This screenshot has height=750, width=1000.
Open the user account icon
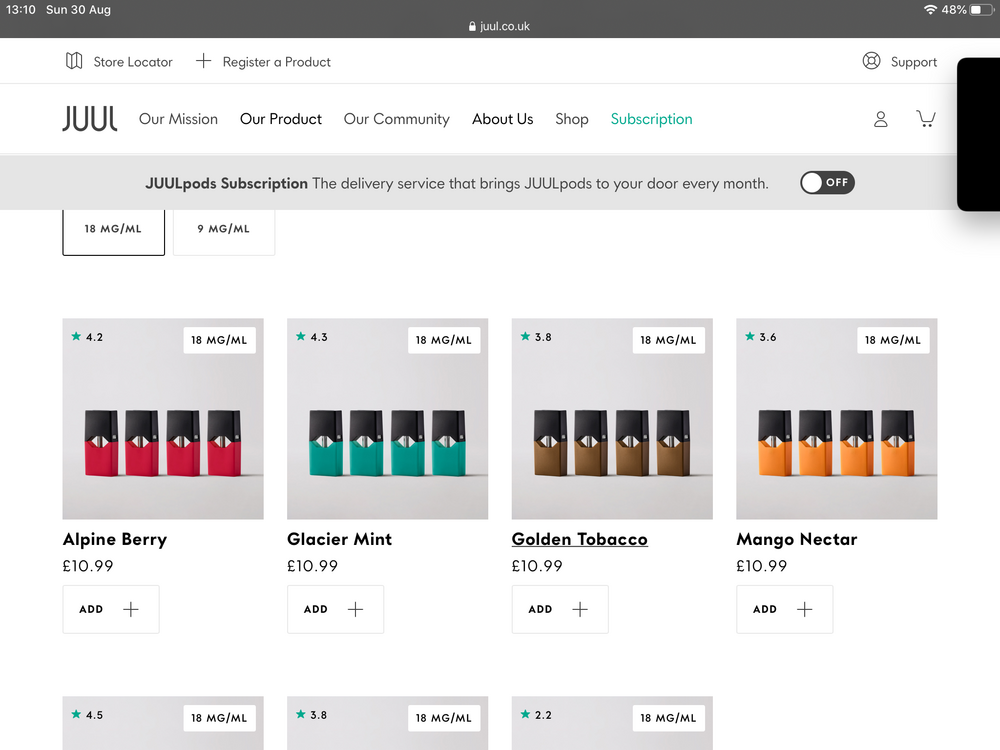[880, 119]
